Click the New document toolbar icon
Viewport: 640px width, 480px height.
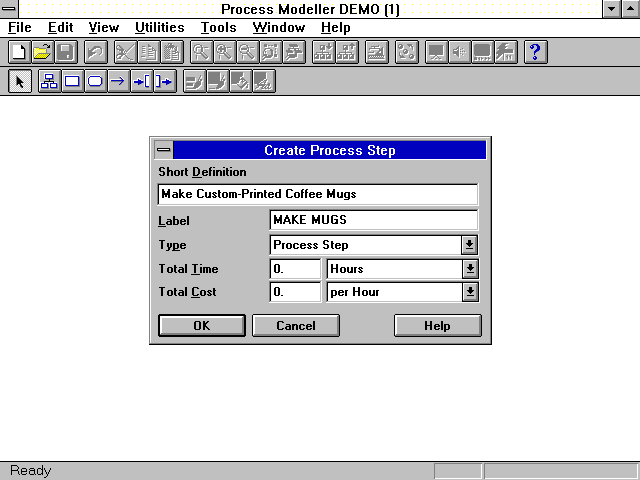(18, 52)
